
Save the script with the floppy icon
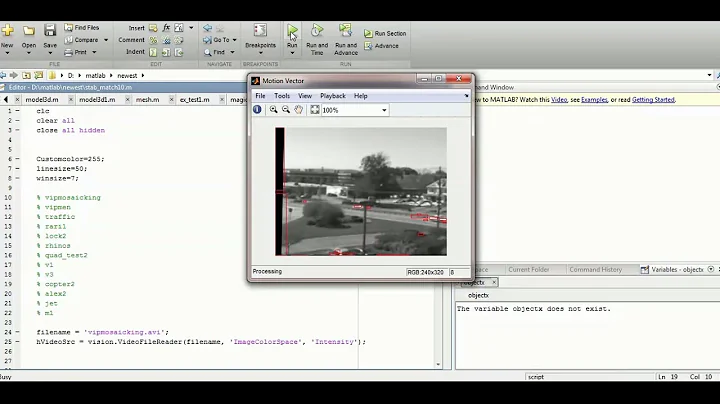(50, 30)
